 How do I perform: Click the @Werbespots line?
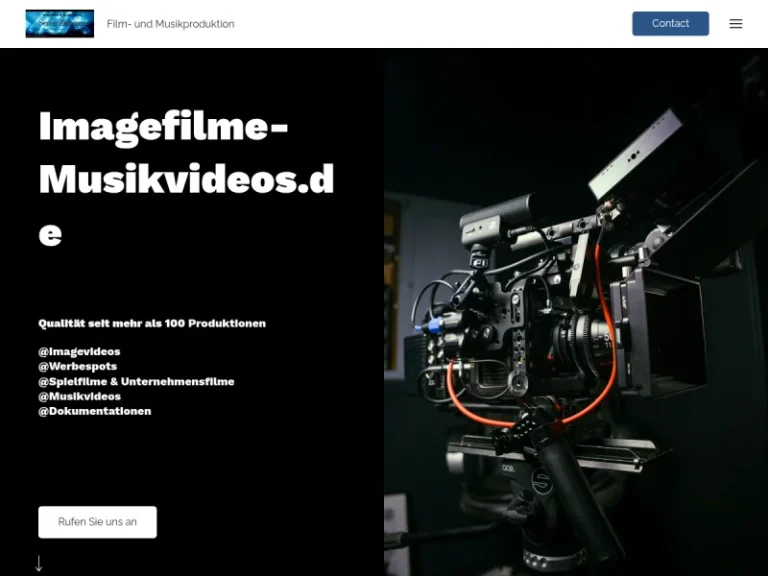pos(77,366)
